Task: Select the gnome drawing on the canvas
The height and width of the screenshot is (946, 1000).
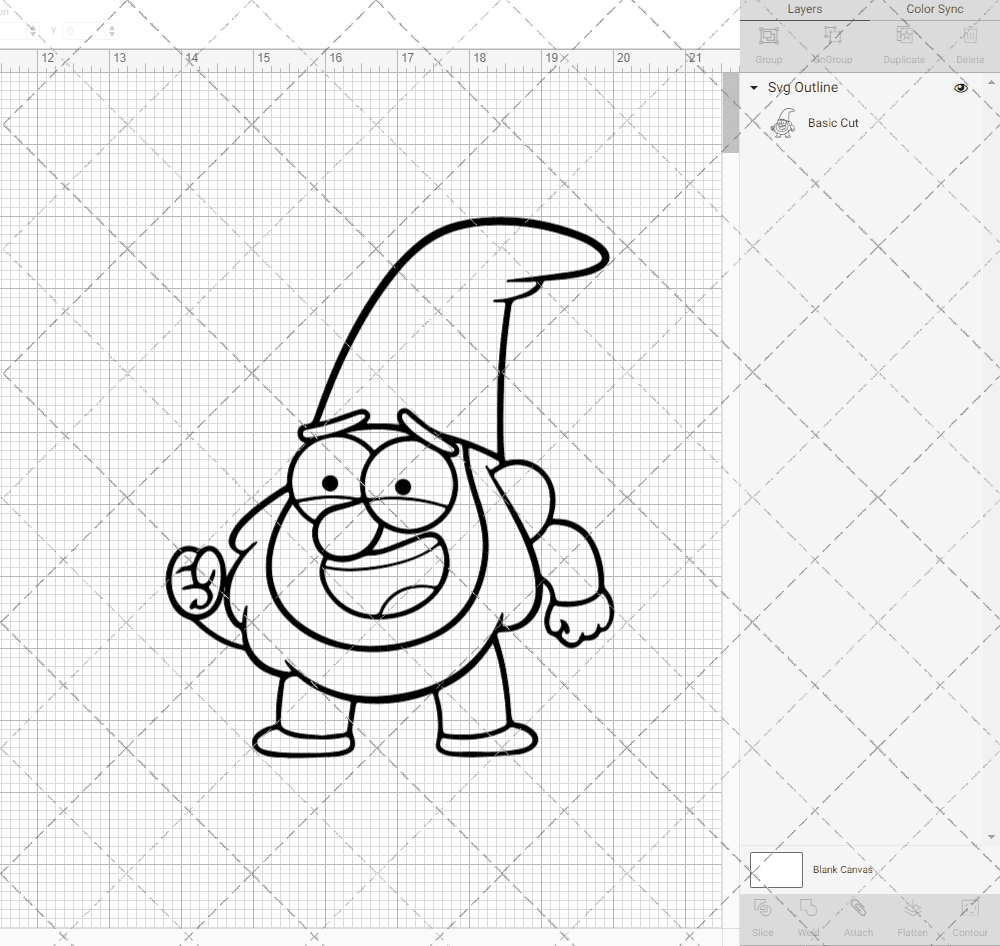Action: click(x=389, y=488)
